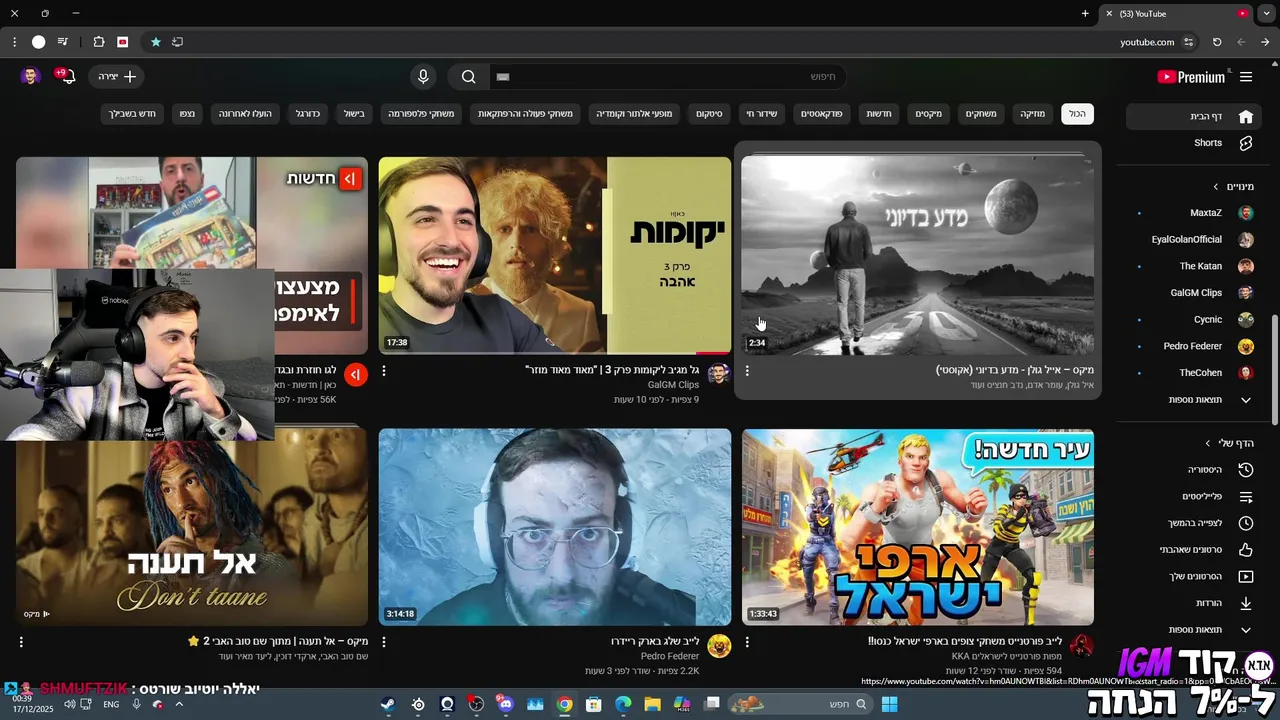Open Cycnic channel subscription

click(x=1196, y=320)
